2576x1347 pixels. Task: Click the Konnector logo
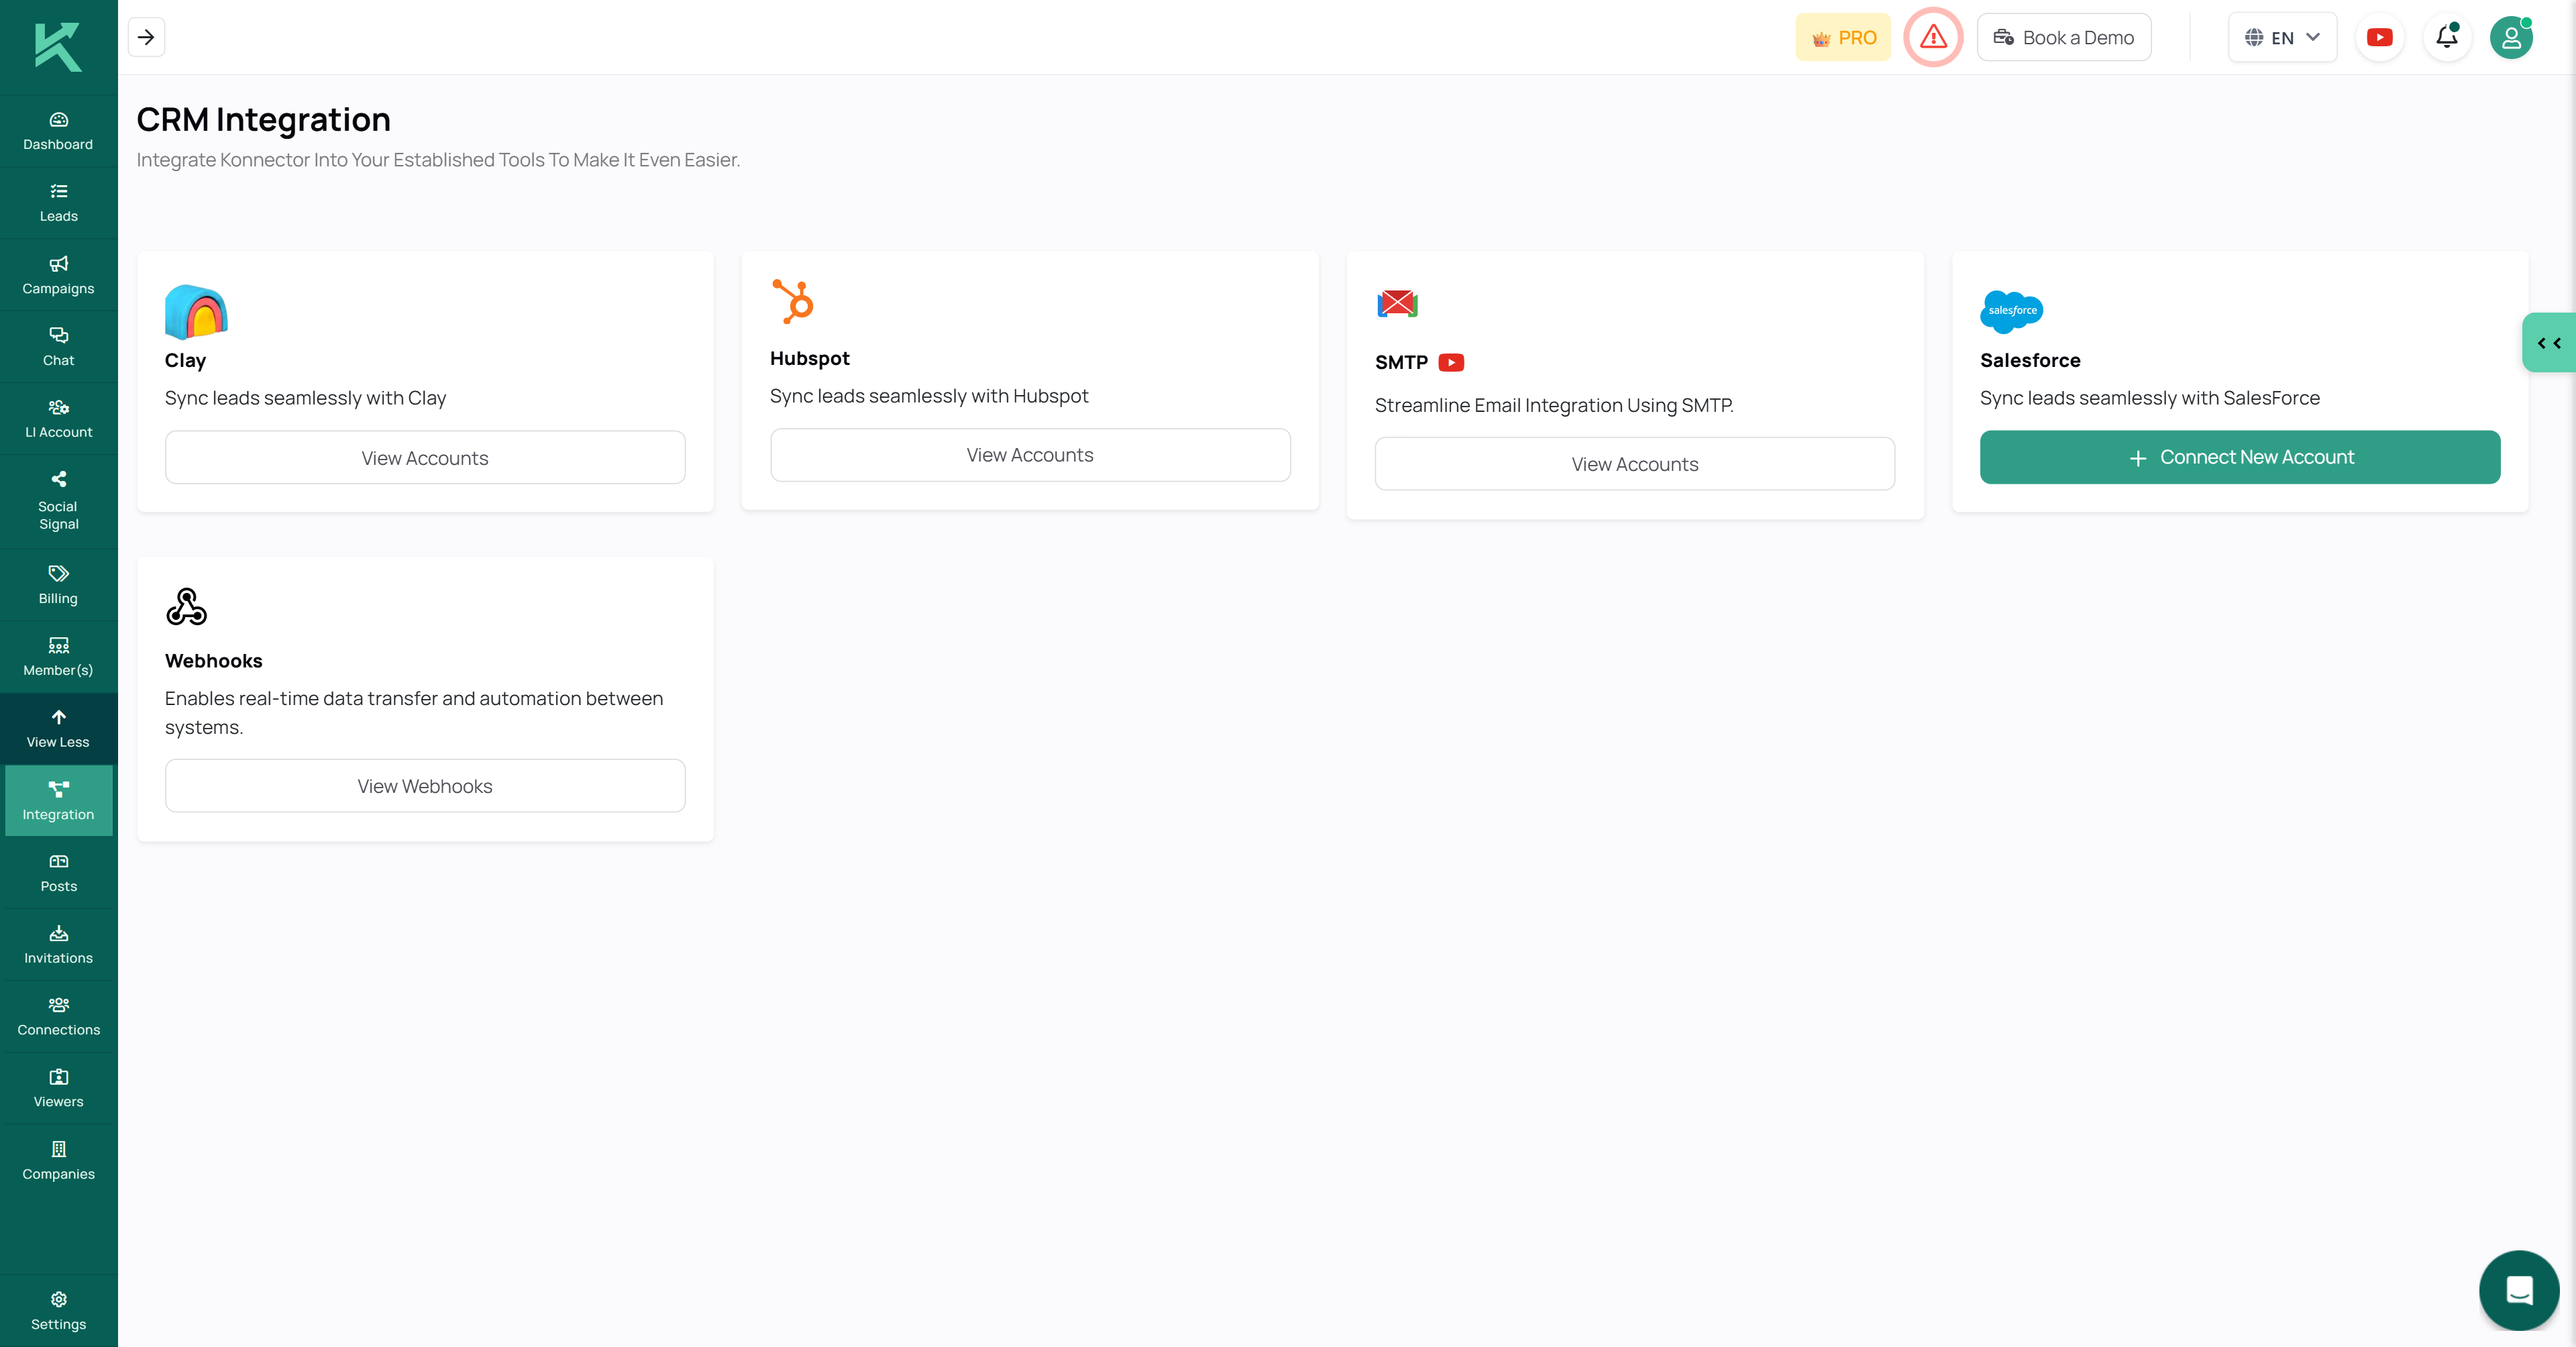[58, 46]
